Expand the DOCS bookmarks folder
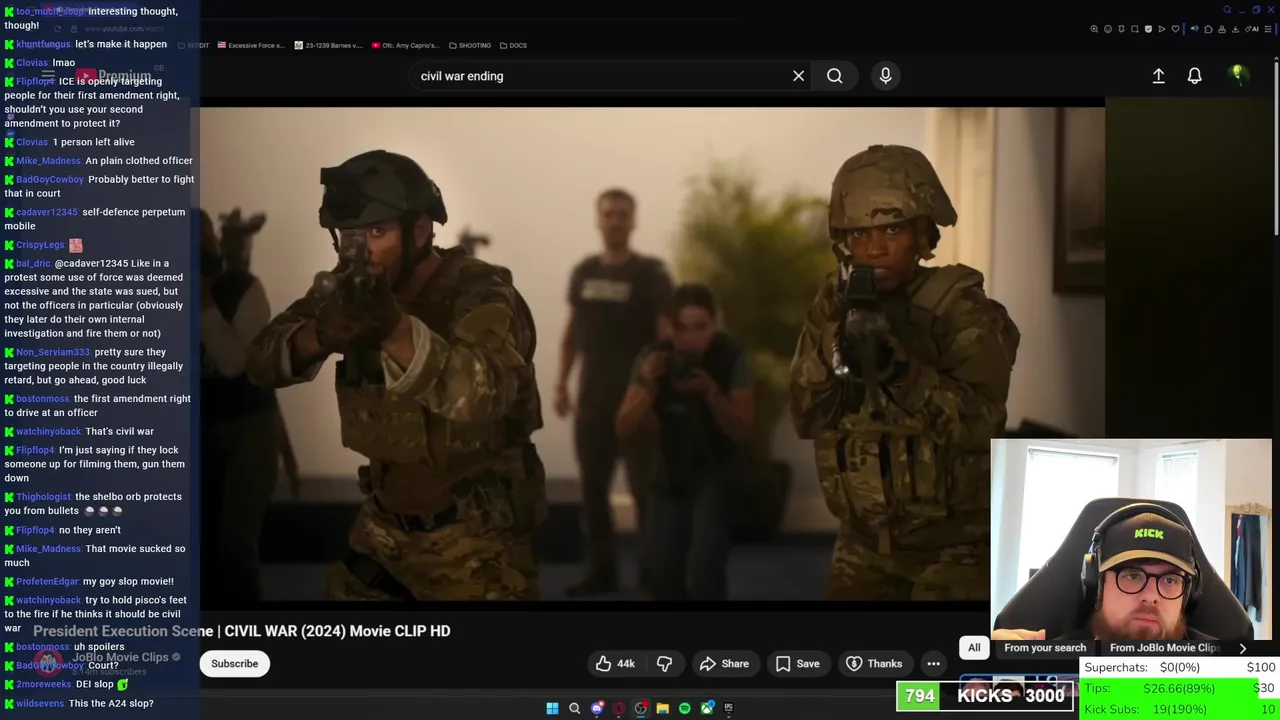This screenshot has width=1280, height=720. pos(513,45)
